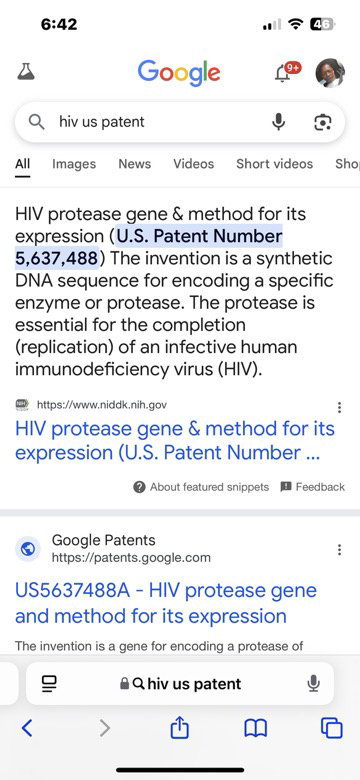Select the Short videos tab

tap(274, 164)
